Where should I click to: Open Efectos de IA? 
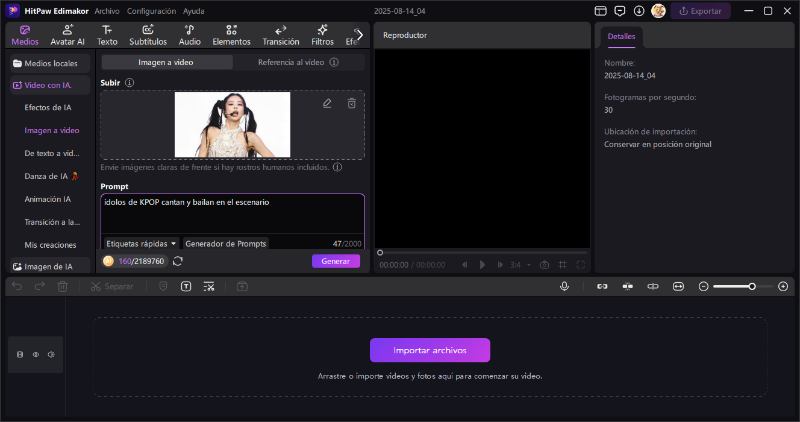48,107
